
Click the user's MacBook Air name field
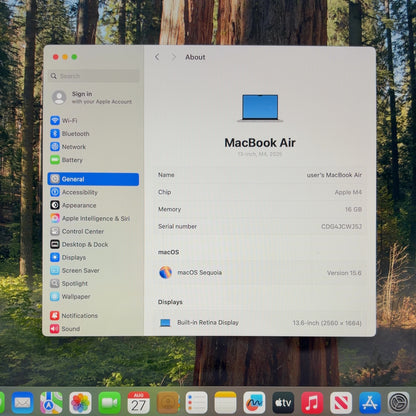tap(260, 175)
